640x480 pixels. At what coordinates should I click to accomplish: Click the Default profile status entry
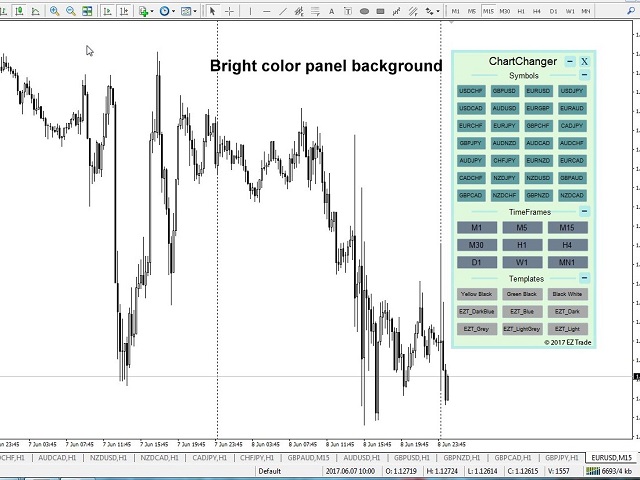[x=270, y=471]
